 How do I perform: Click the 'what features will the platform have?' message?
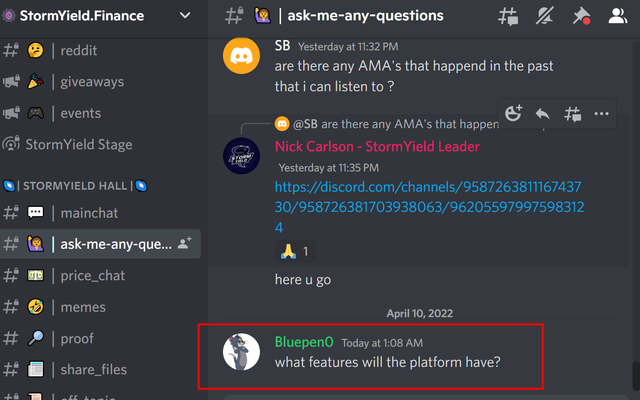click(387, 362)
